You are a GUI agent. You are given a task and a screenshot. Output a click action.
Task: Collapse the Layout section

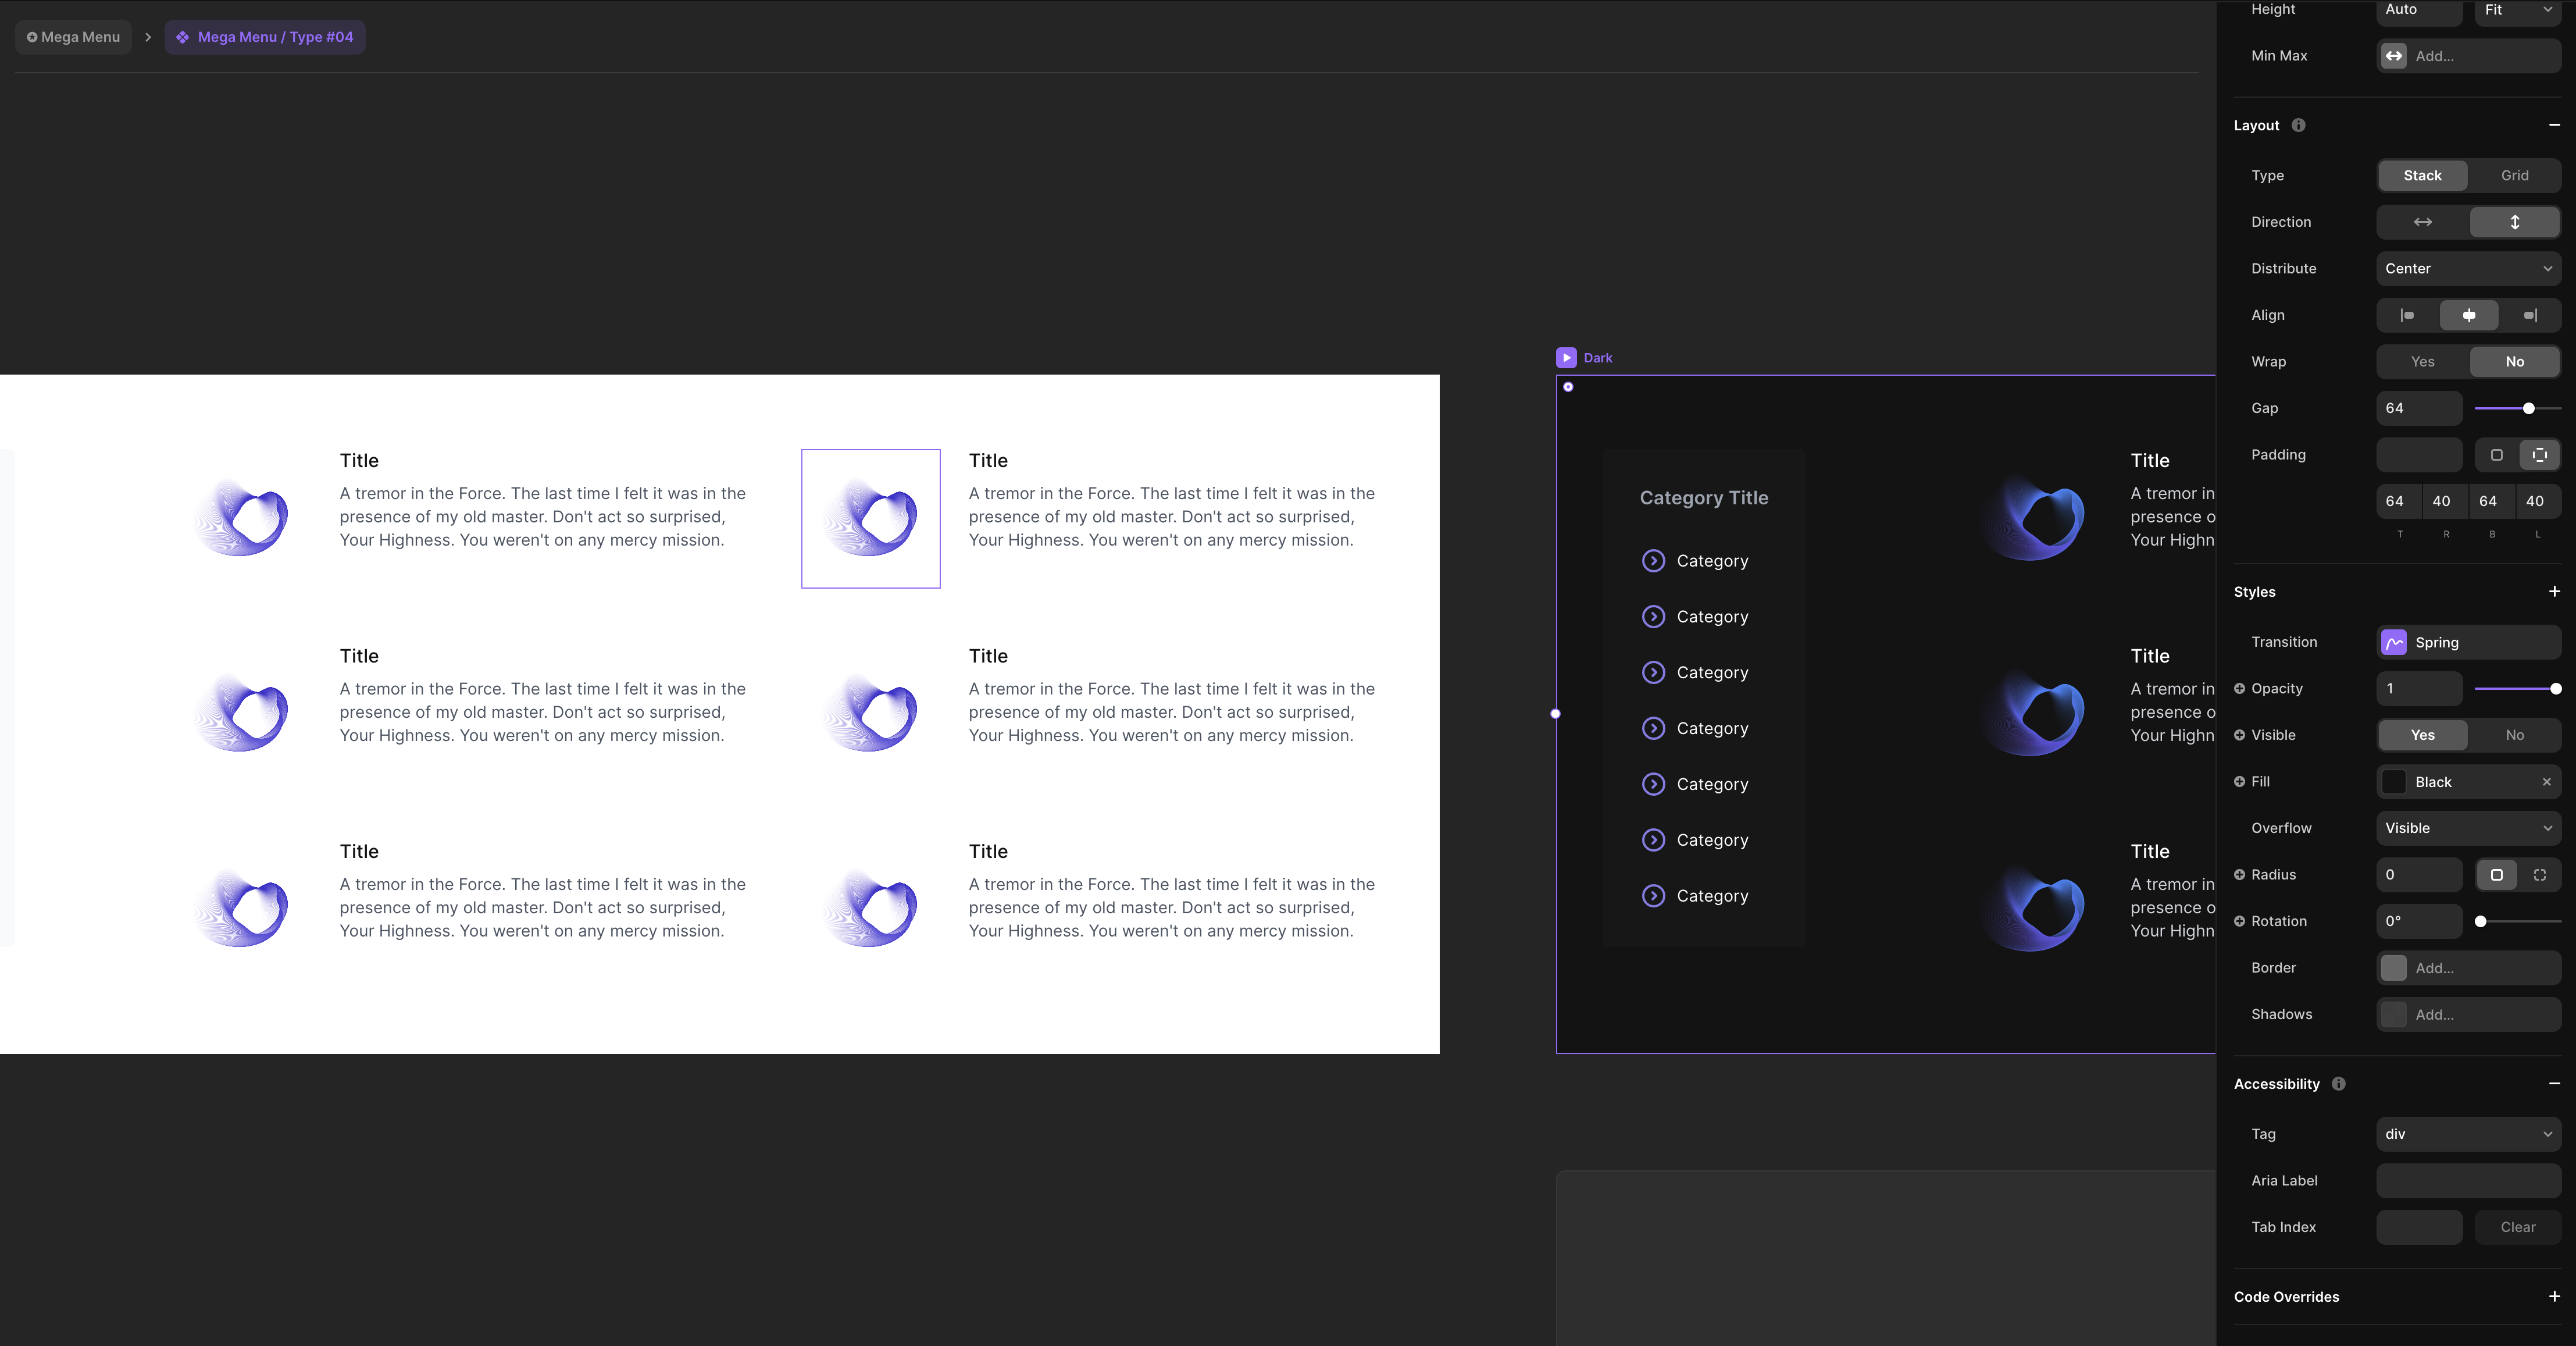[x=2554, y=125]
